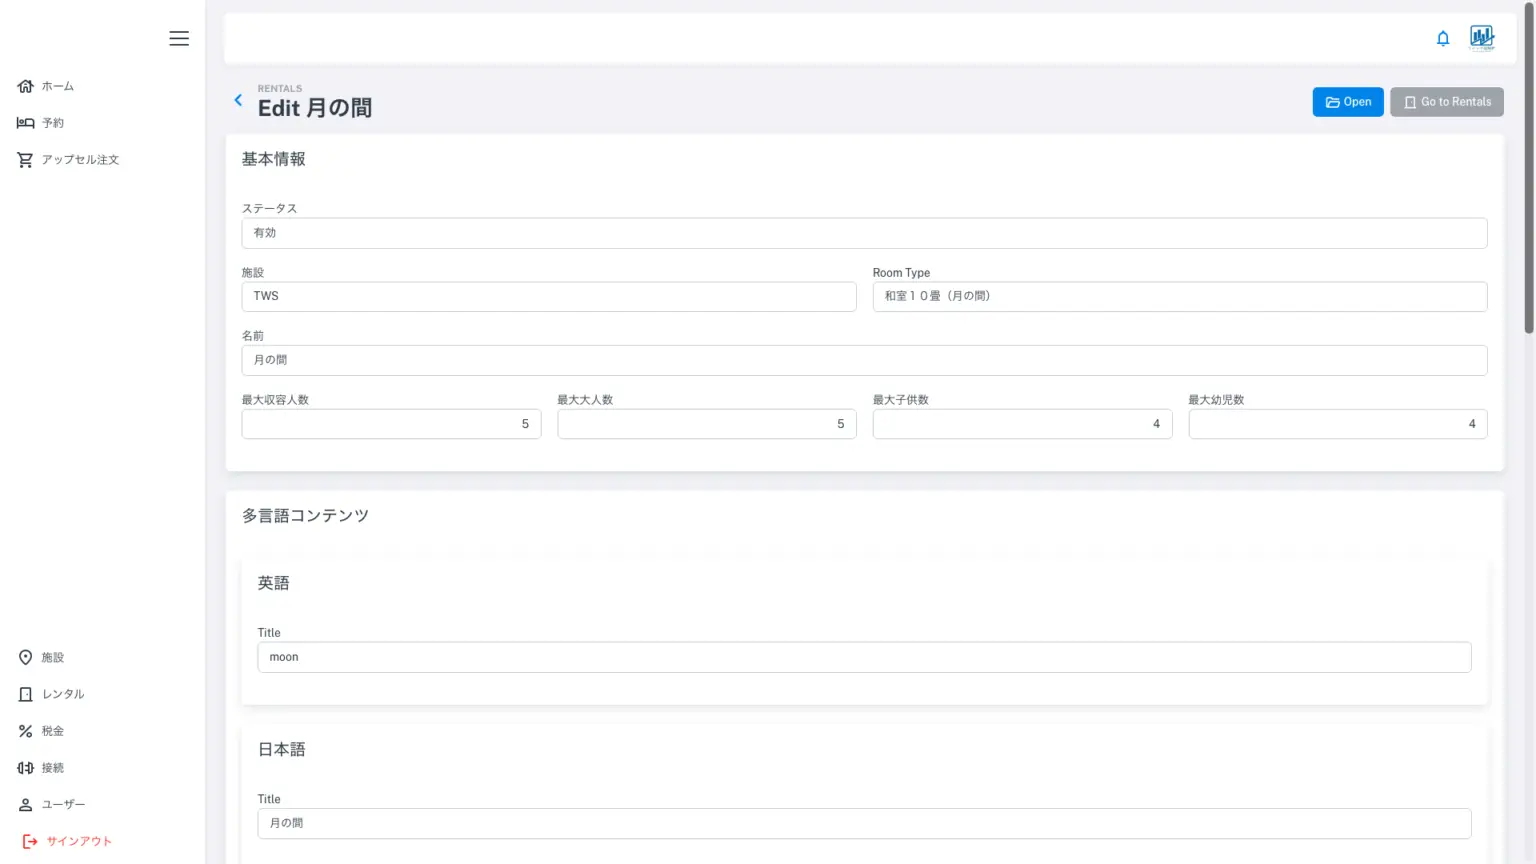Open the ステータス dropdown showing 有効
1536x864 pixels.
(x=864, y=233)
